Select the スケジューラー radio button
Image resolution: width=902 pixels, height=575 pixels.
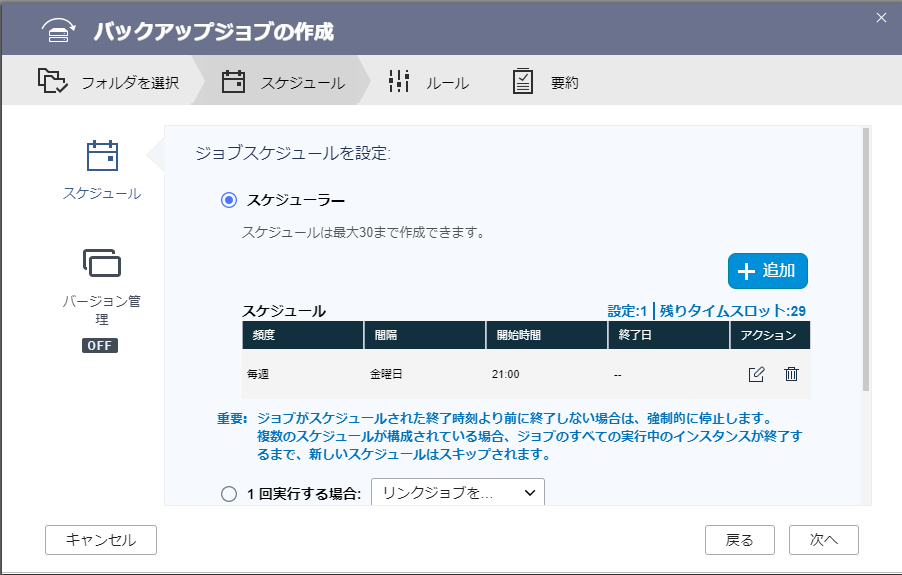click(229, 200)
